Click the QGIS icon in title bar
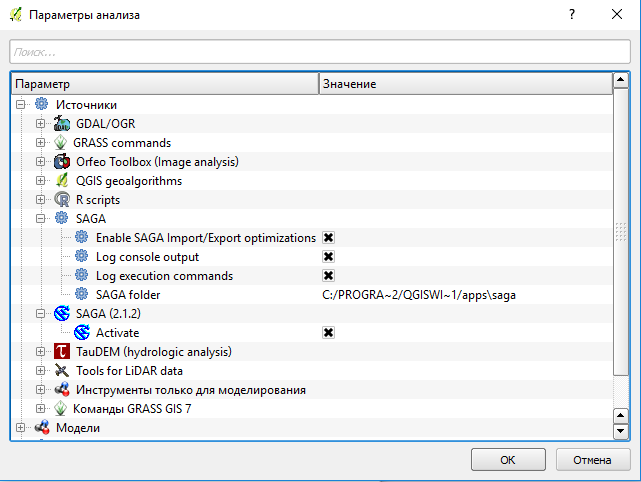The width and height of the screenshot is (641, 482). click(16, 15)
